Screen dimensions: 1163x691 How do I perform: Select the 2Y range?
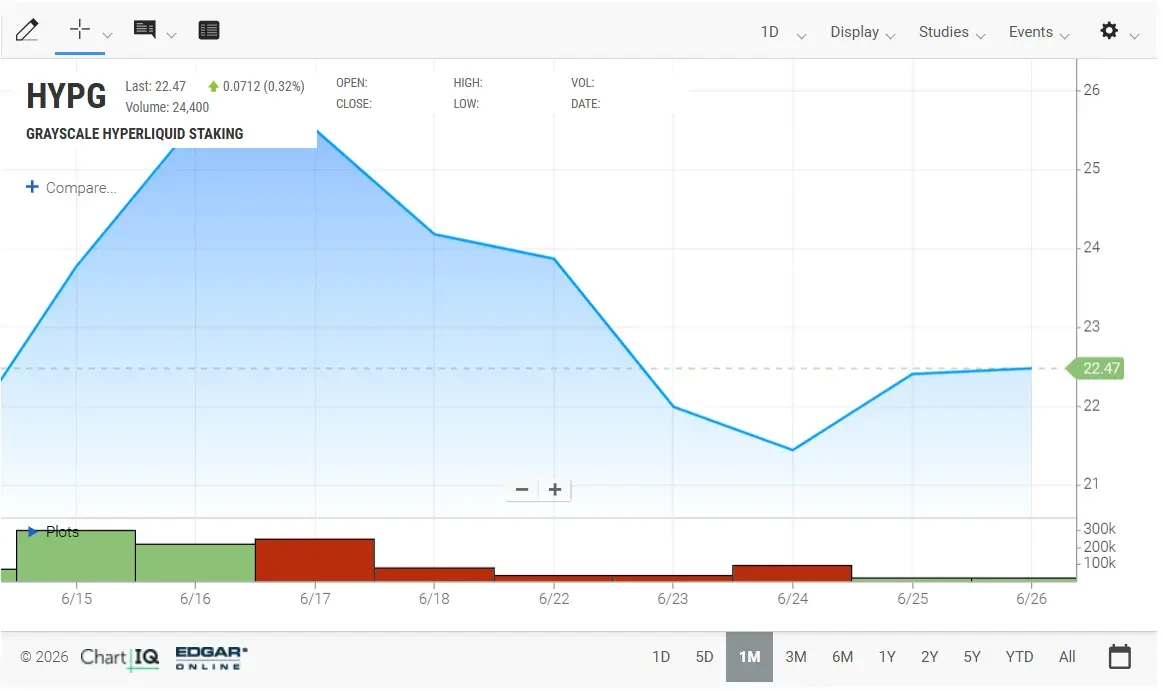(x=929, y=657)
